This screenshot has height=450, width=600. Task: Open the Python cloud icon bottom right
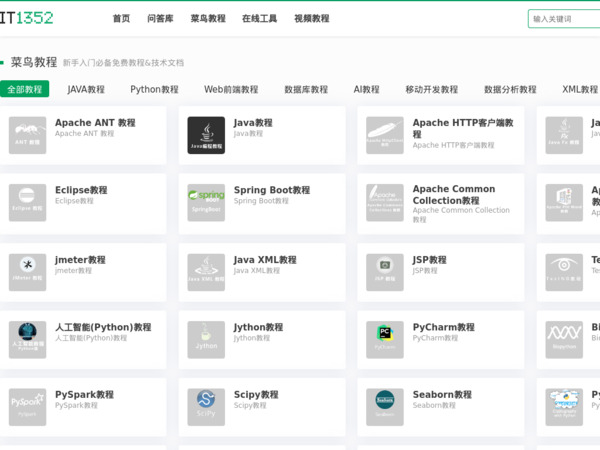pyautogui.click(x=564, y=407)
